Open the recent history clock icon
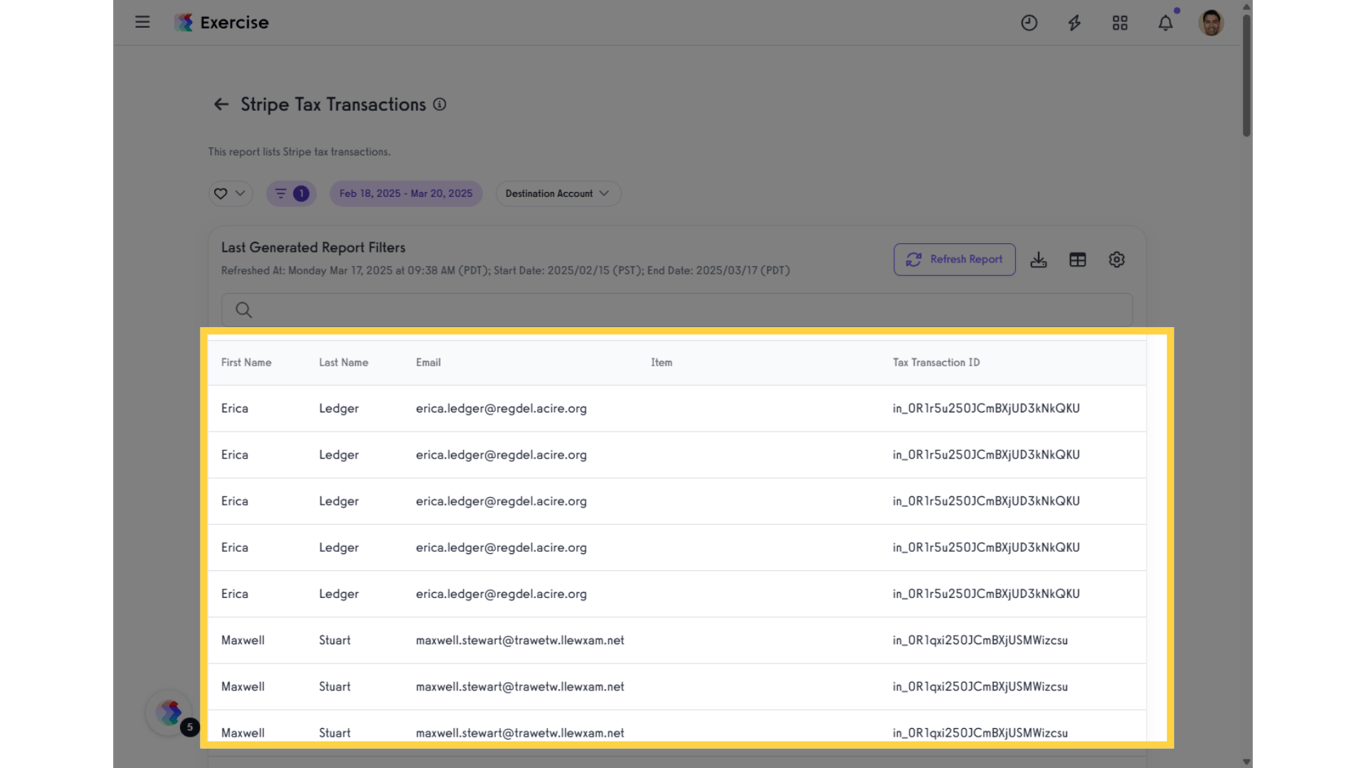 [x=1029, y=23]
